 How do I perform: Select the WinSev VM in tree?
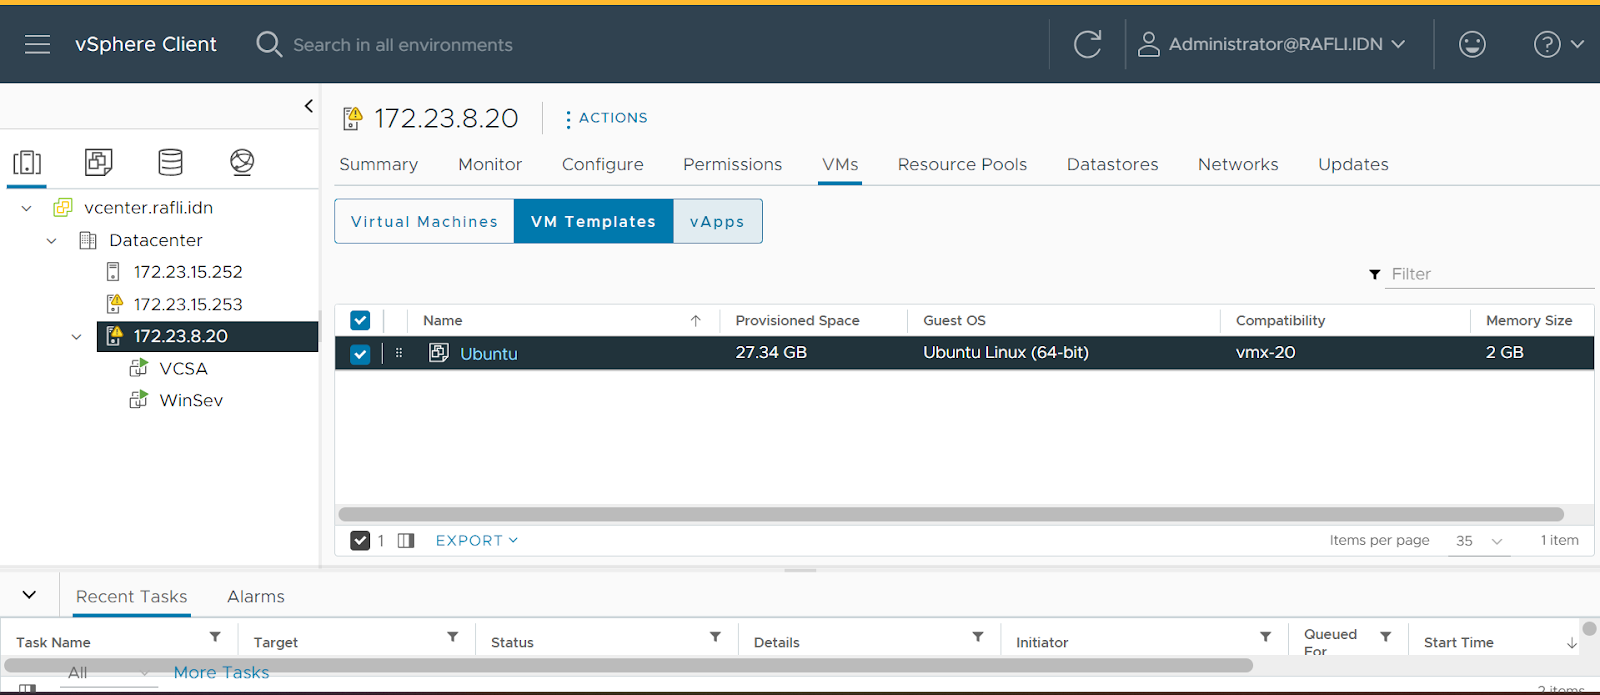(191, 400)
